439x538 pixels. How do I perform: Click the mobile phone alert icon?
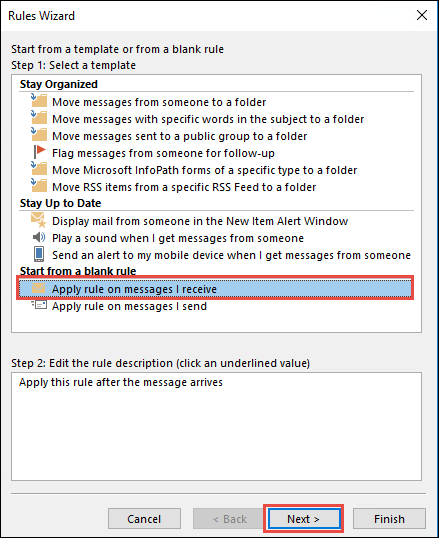coord(39,254)
